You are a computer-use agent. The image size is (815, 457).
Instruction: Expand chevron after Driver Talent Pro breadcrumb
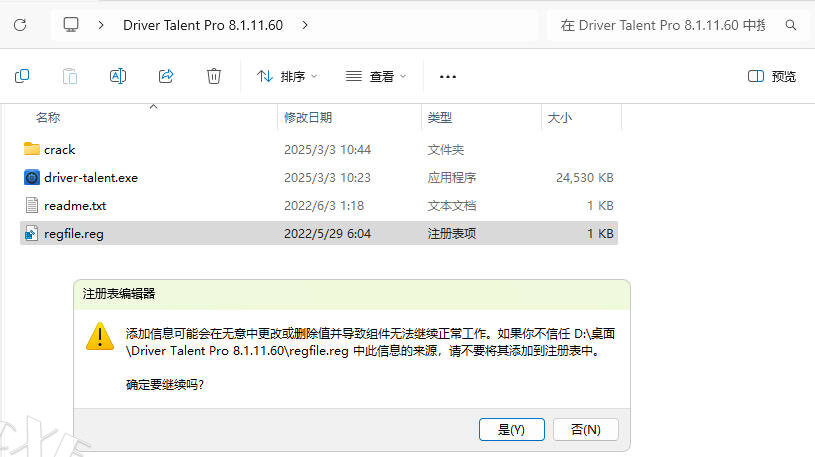pyautogui.click(x=305, y=25)
